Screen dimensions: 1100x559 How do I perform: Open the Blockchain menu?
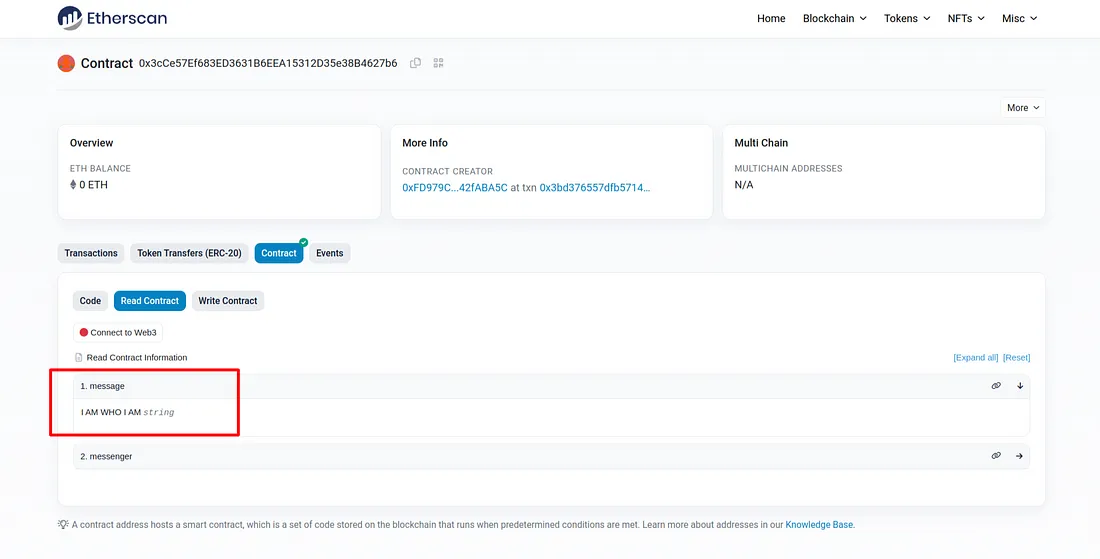tap(835, 18)
